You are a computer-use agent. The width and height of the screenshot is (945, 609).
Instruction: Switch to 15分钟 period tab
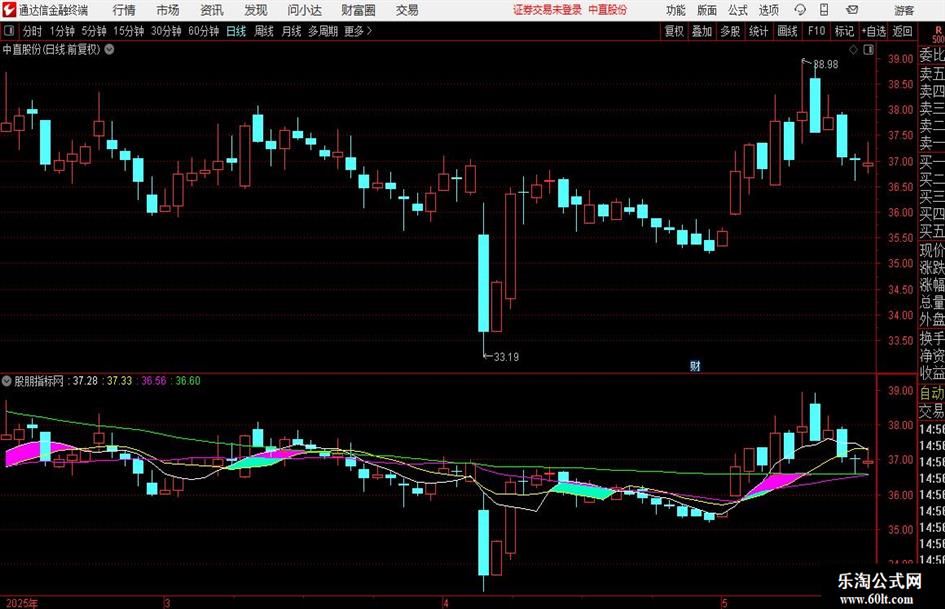tap(129, 31)
